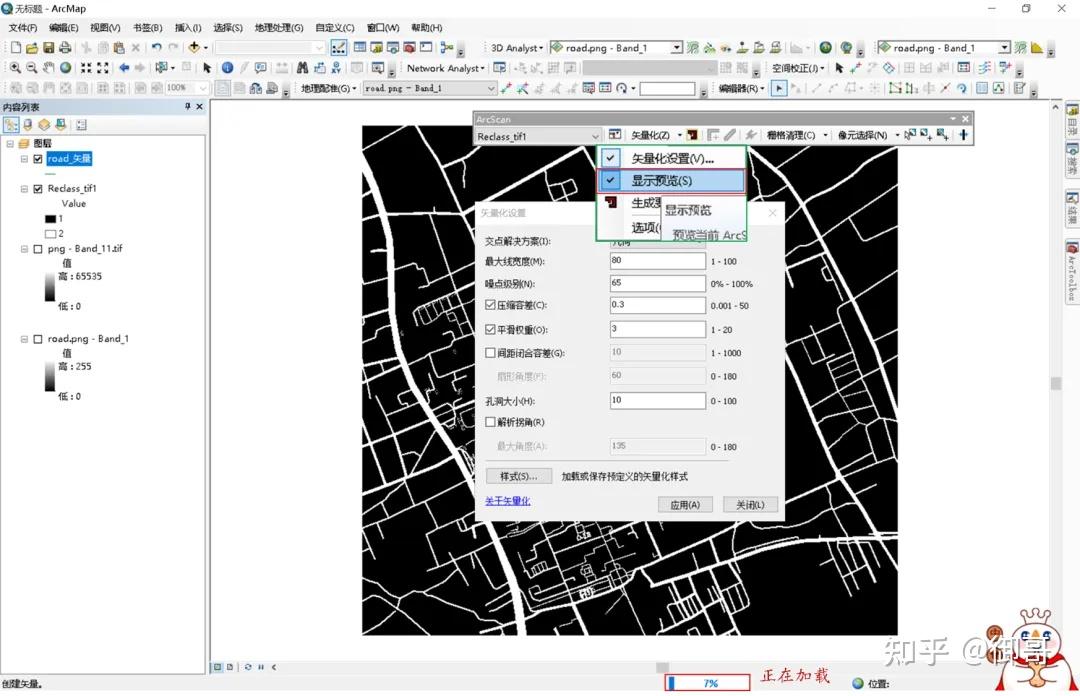Click the Save document icon

pyautogui.click(x=48, y=48)
